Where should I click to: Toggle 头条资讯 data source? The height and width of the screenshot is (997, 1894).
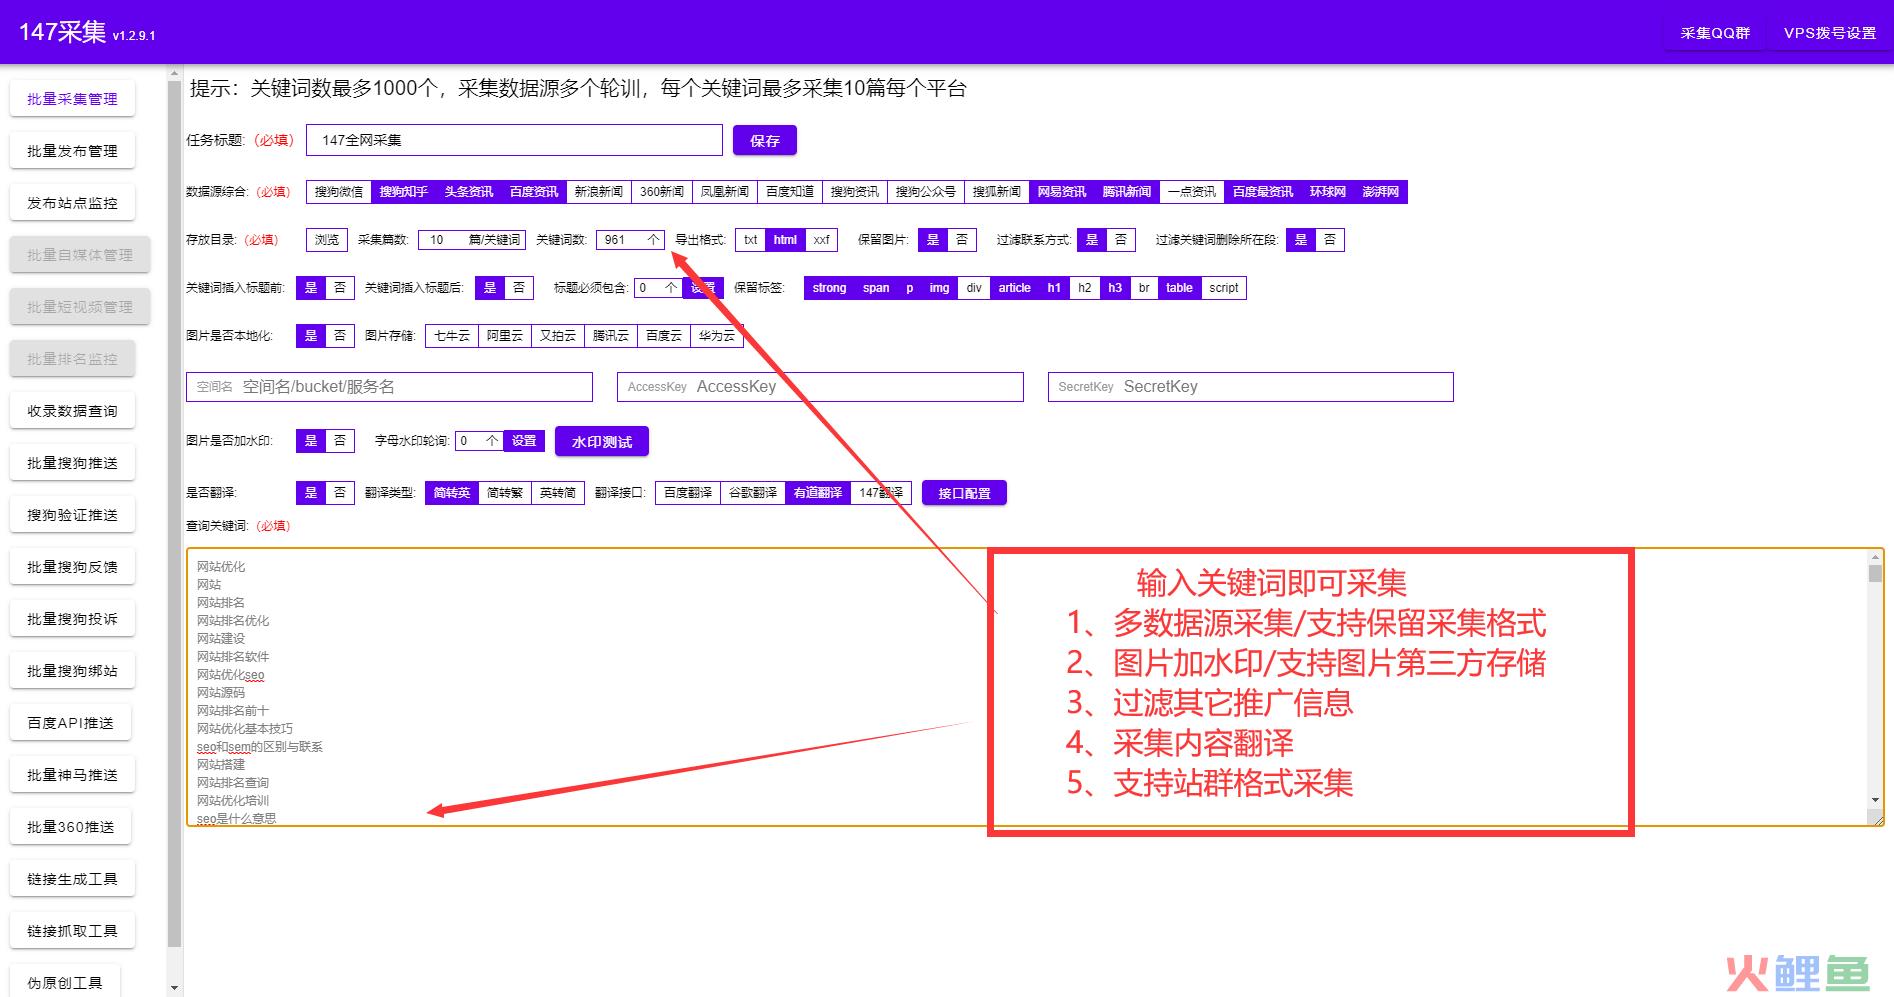tap(469, 192)
